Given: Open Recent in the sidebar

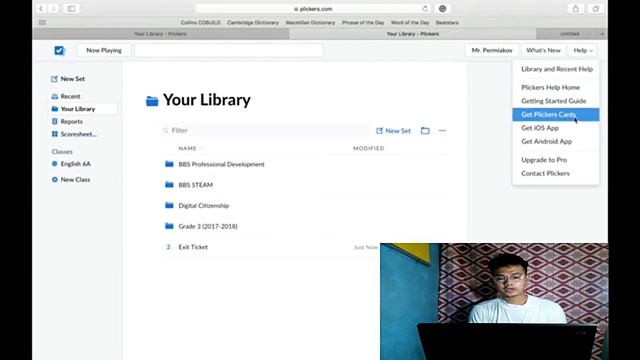Looking at the screenshot, I should pyautogui.click(x=66, y=96).
